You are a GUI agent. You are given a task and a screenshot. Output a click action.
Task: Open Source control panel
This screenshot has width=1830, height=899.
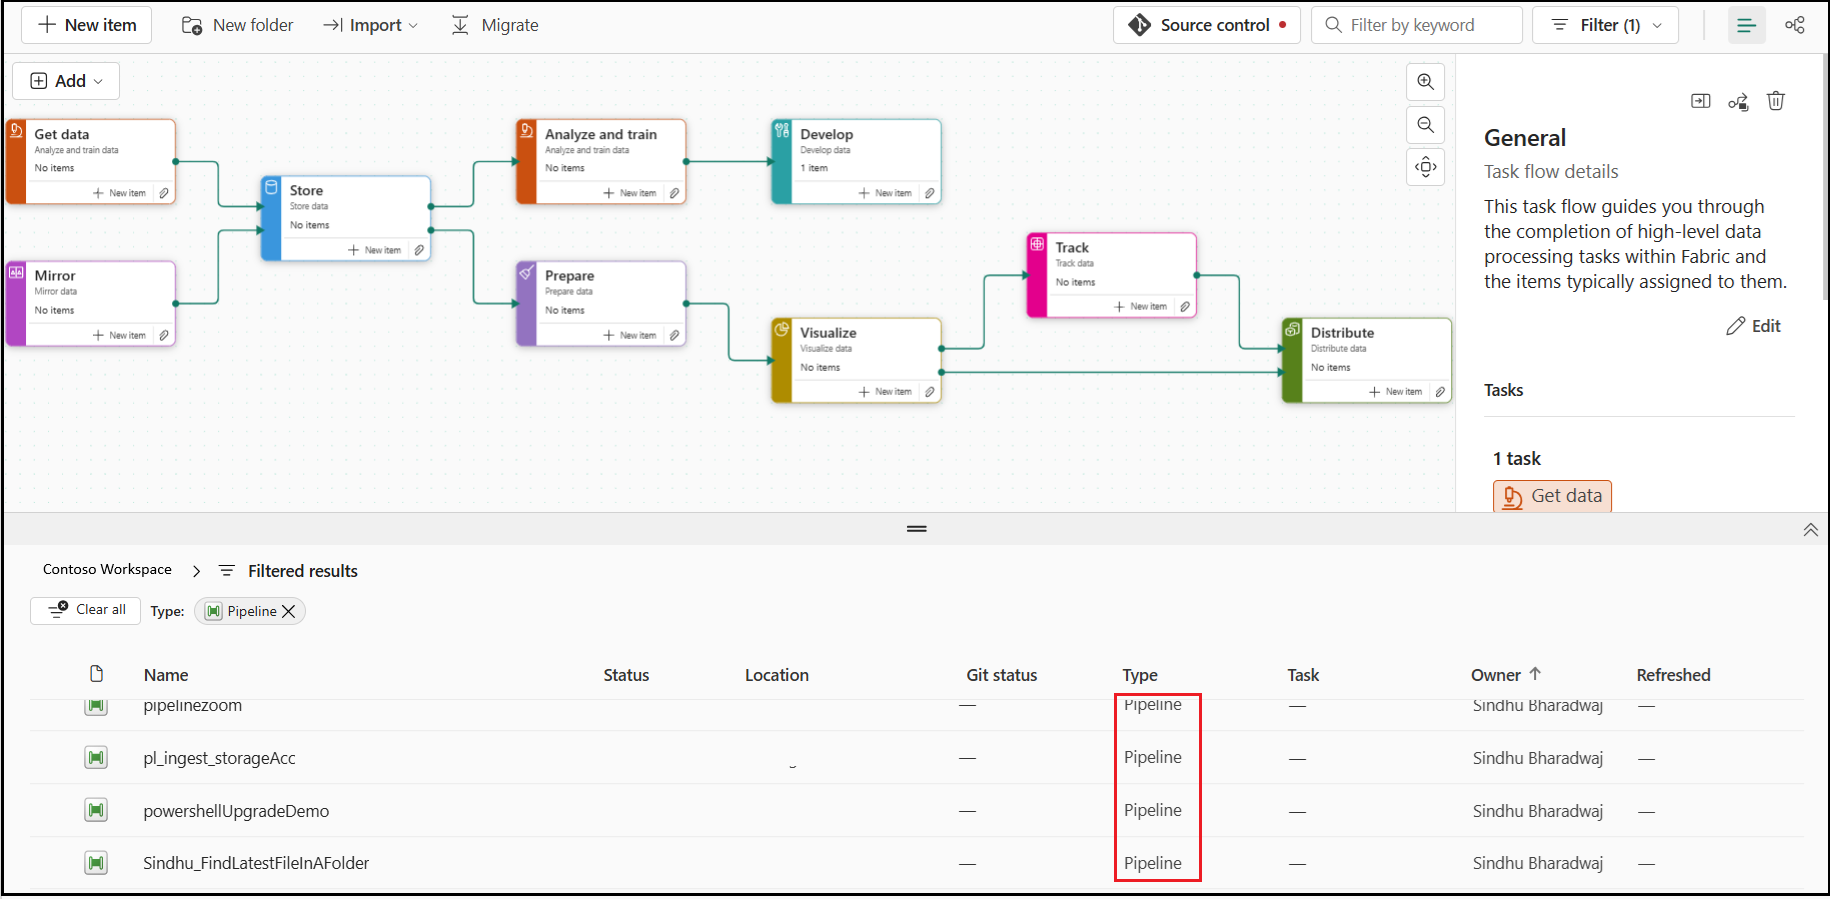tap(1206, 25)
